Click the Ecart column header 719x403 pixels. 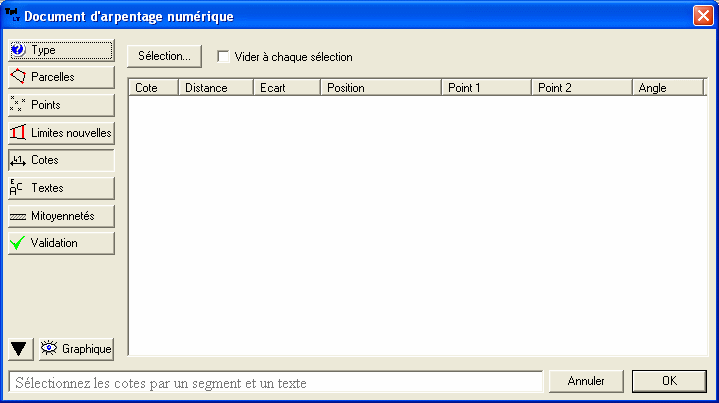(x=286, y=88)
